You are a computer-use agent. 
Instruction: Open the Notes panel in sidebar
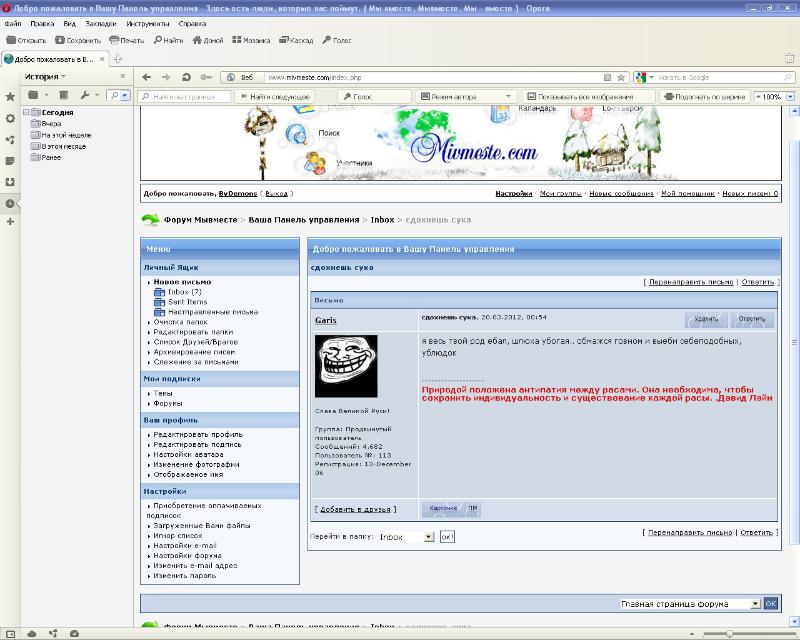point(10,160)
